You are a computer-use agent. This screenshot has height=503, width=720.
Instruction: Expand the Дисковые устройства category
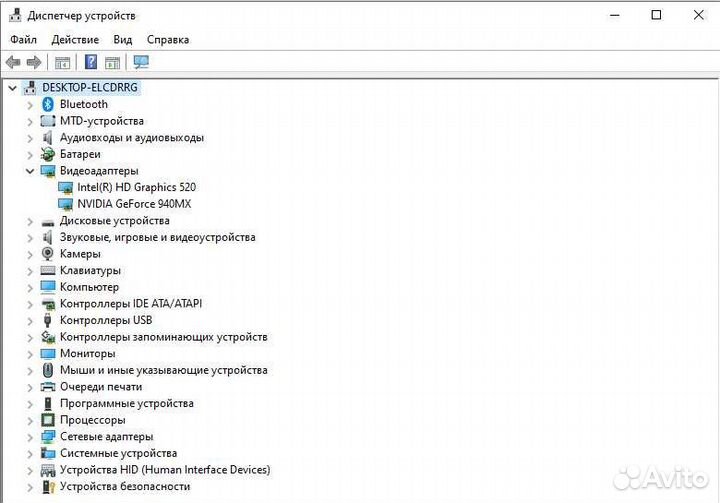click(30, 221)
